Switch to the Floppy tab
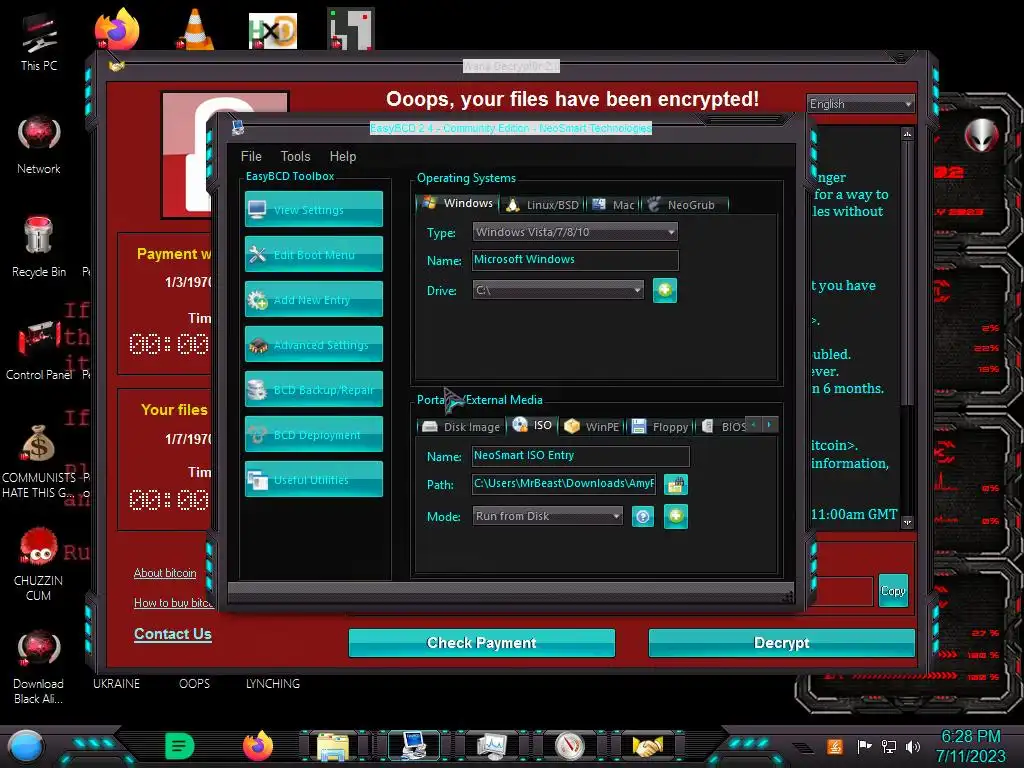Screen dimensions: 1024x768 click(660, 427)
